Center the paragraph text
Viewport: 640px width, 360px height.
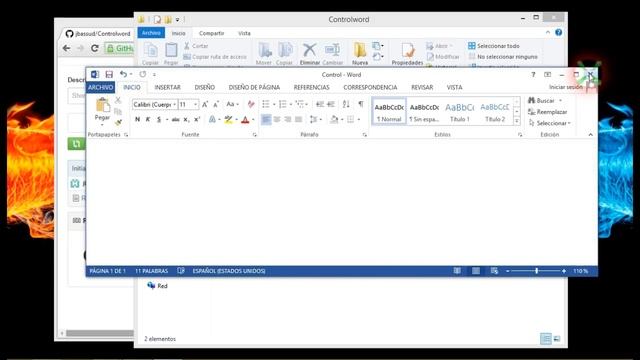pos(277,119)
